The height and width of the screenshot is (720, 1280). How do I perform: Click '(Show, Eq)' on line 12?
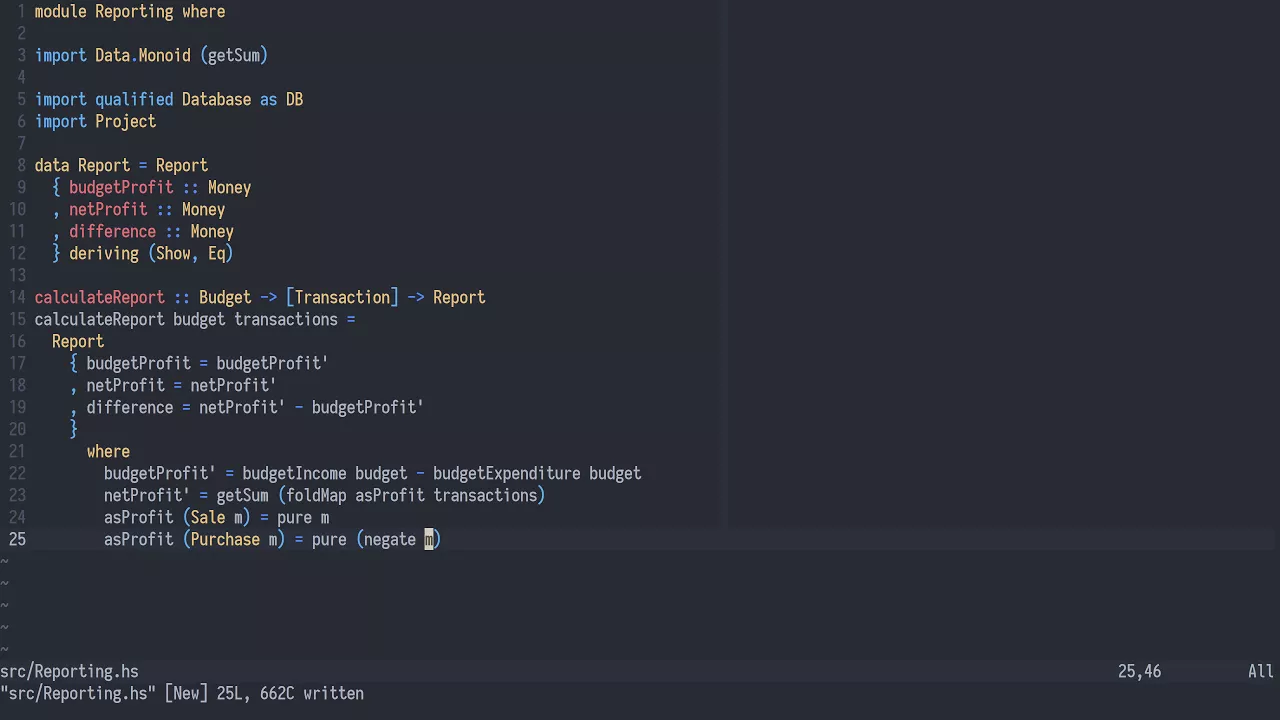tap(190, 254)
